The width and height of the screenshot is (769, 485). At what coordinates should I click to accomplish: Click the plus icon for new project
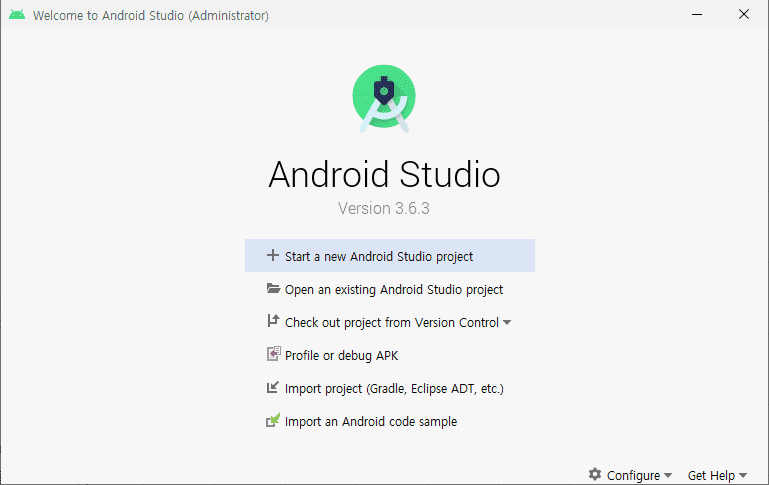[x=273, y=255]
